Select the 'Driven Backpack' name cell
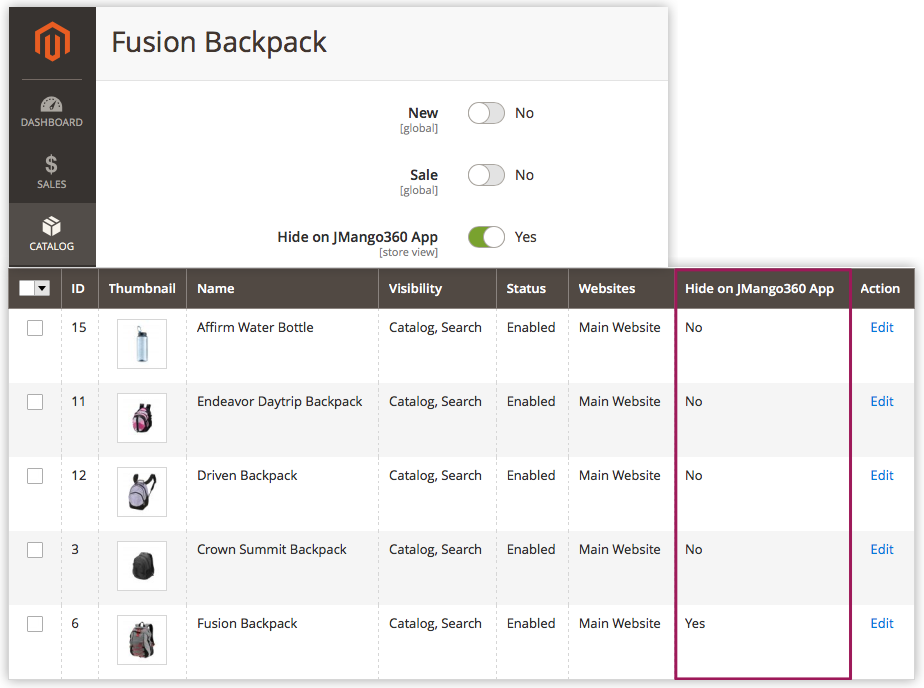Image resolution: width=924 pixels, height=688 pixels. (247, 475)
